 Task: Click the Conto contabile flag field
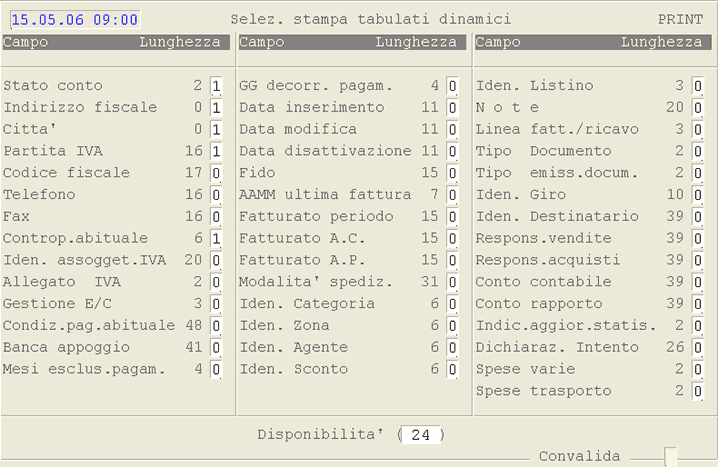[697, 282]
